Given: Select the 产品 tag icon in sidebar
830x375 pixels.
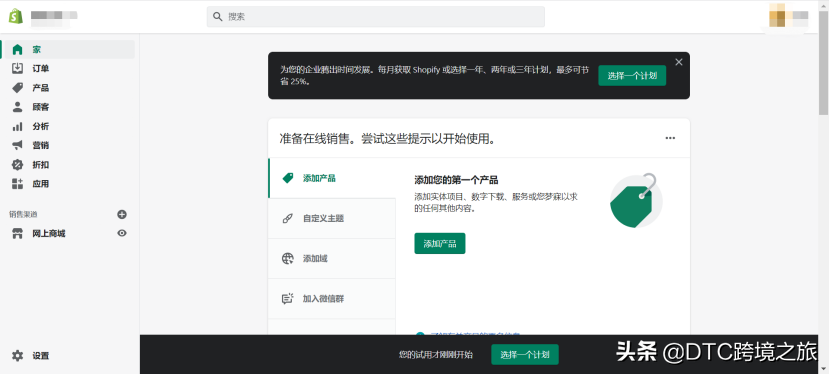Looking at the screenshot, I should point(17,88).
